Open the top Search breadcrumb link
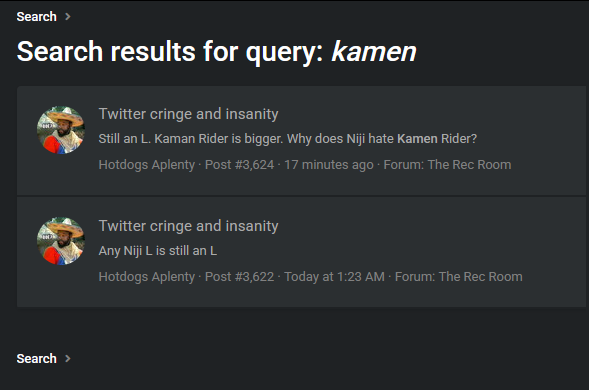This screenshot has height=390, width=589. (36, 17)
